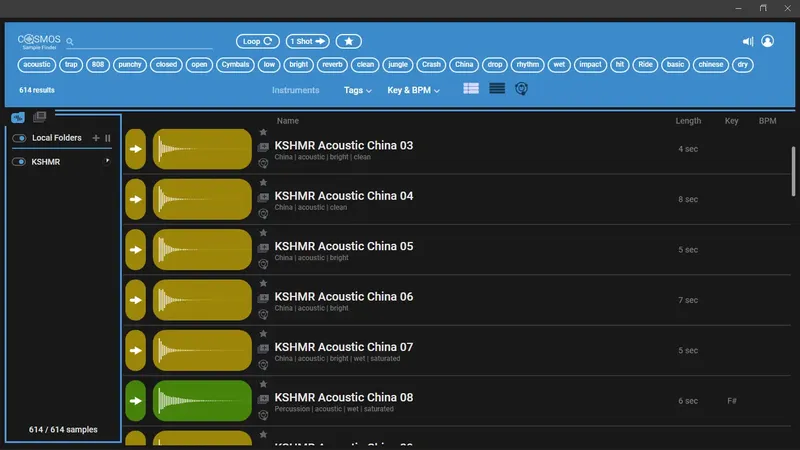Select the China tag
Screen dimensions: 800x450
(464, 65)
